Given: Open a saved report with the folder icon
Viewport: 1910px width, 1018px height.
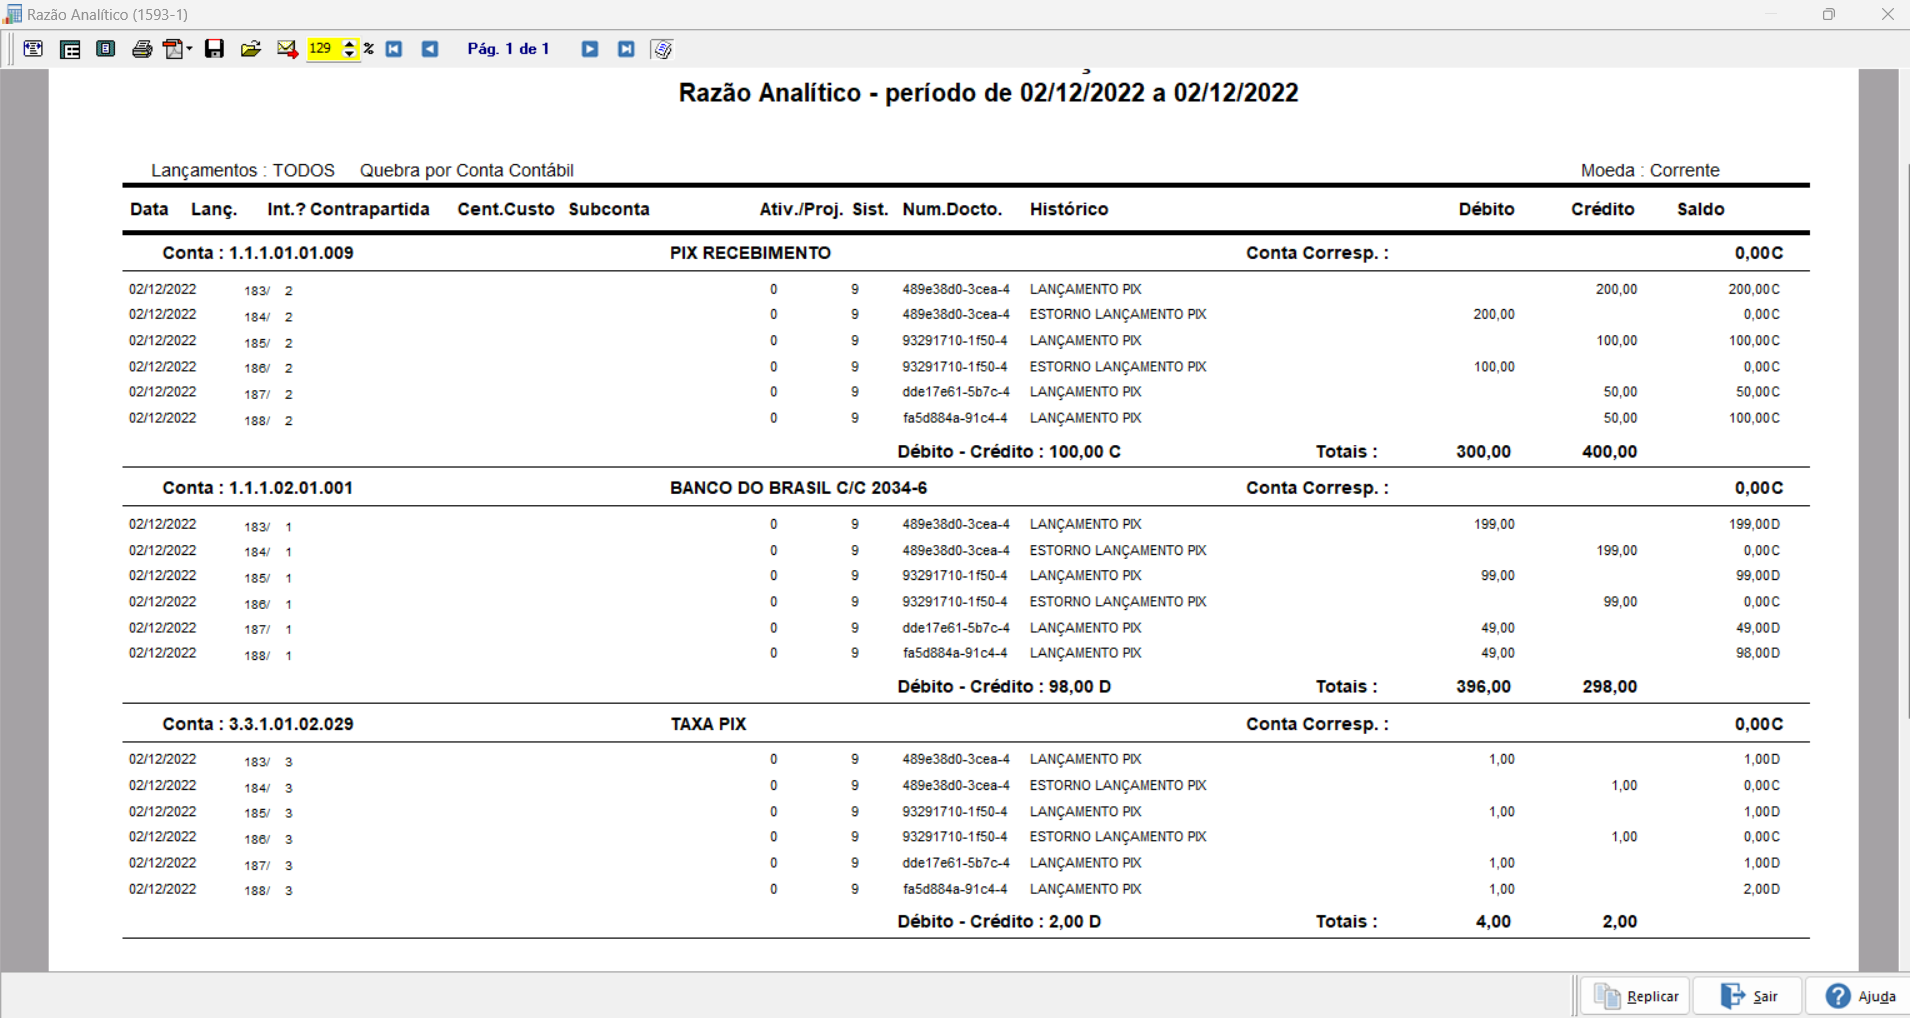Looking at the screenshot, I should point(251,49).
